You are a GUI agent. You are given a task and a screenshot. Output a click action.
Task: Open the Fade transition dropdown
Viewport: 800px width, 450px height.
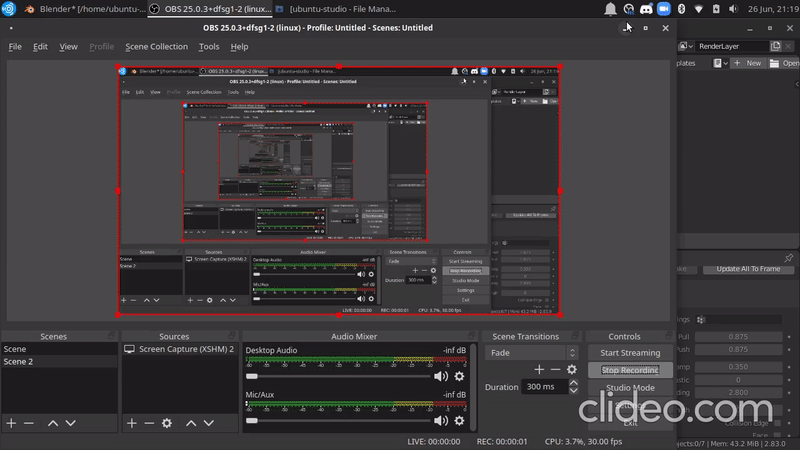pyautogui.click(x=531, y=353)
